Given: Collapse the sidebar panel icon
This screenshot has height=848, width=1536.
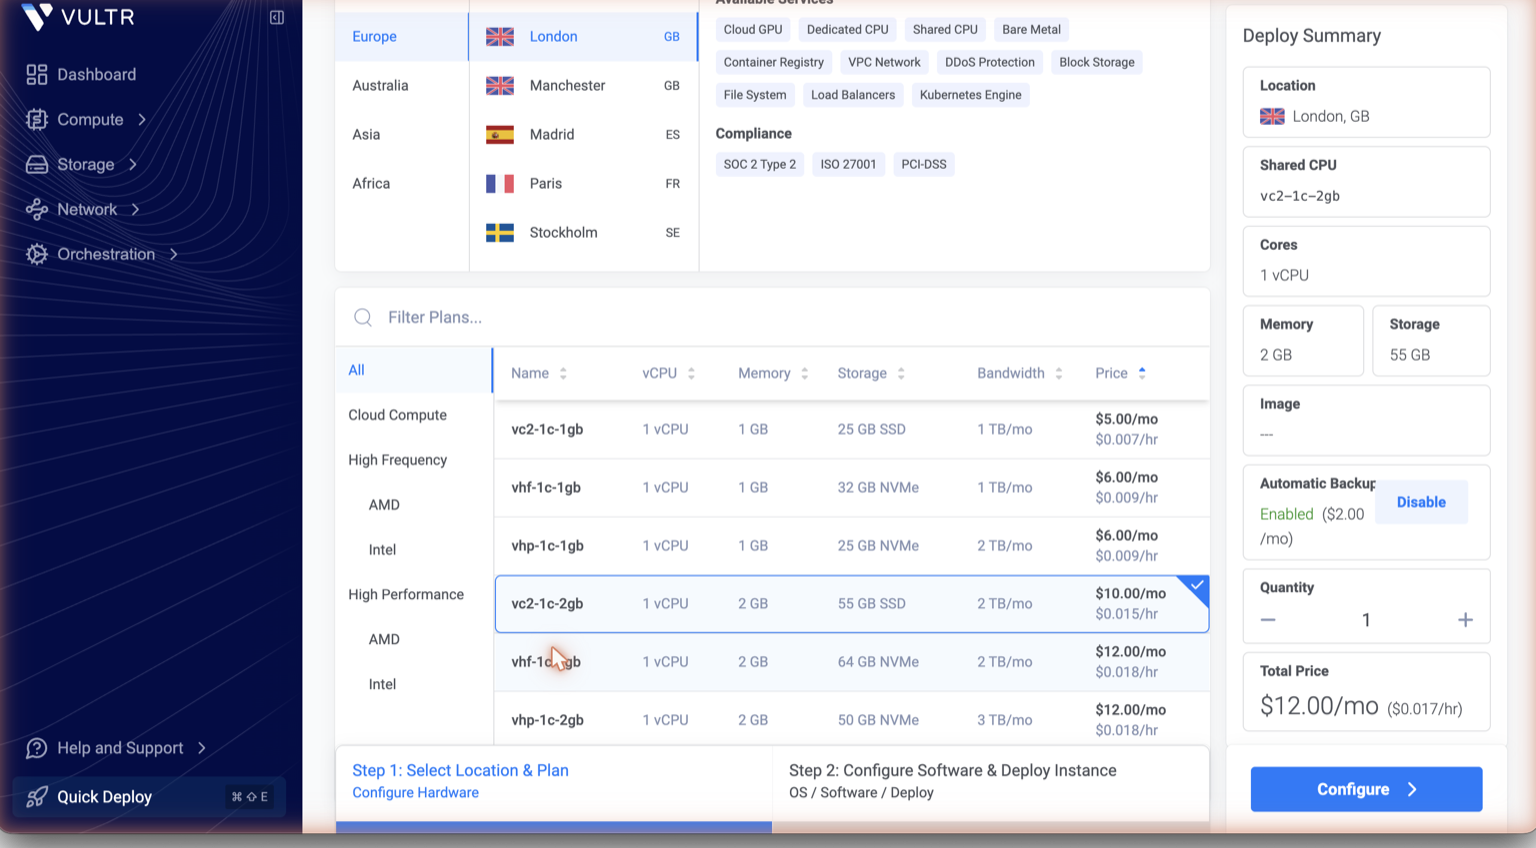Looking at the screenshot, I should tap(277, 17).
